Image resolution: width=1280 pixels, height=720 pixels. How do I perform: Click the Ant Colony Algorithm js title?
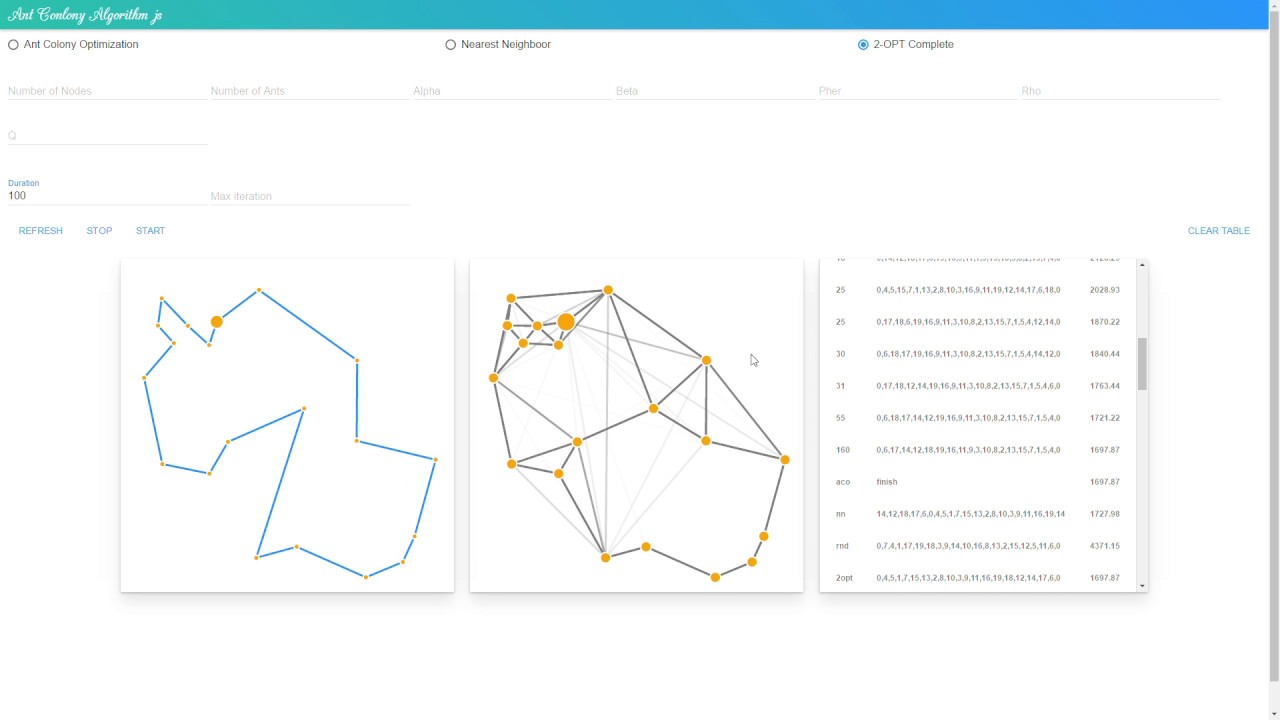point(85,15)
